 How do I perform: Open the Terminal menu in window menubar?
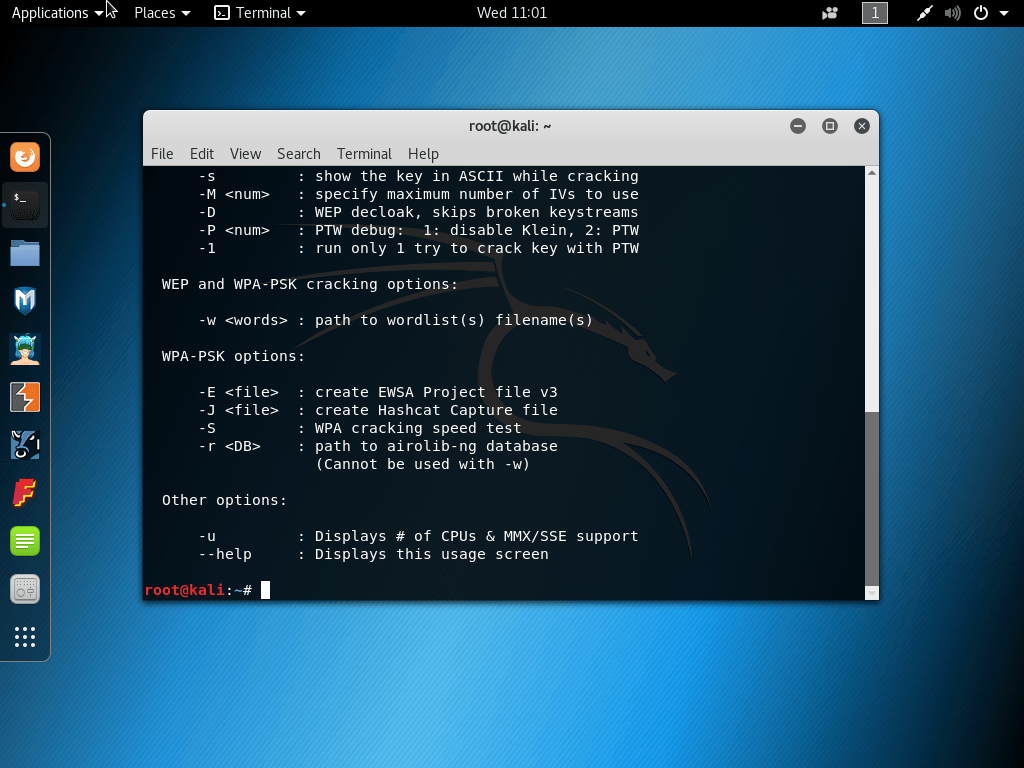point(364,153)
